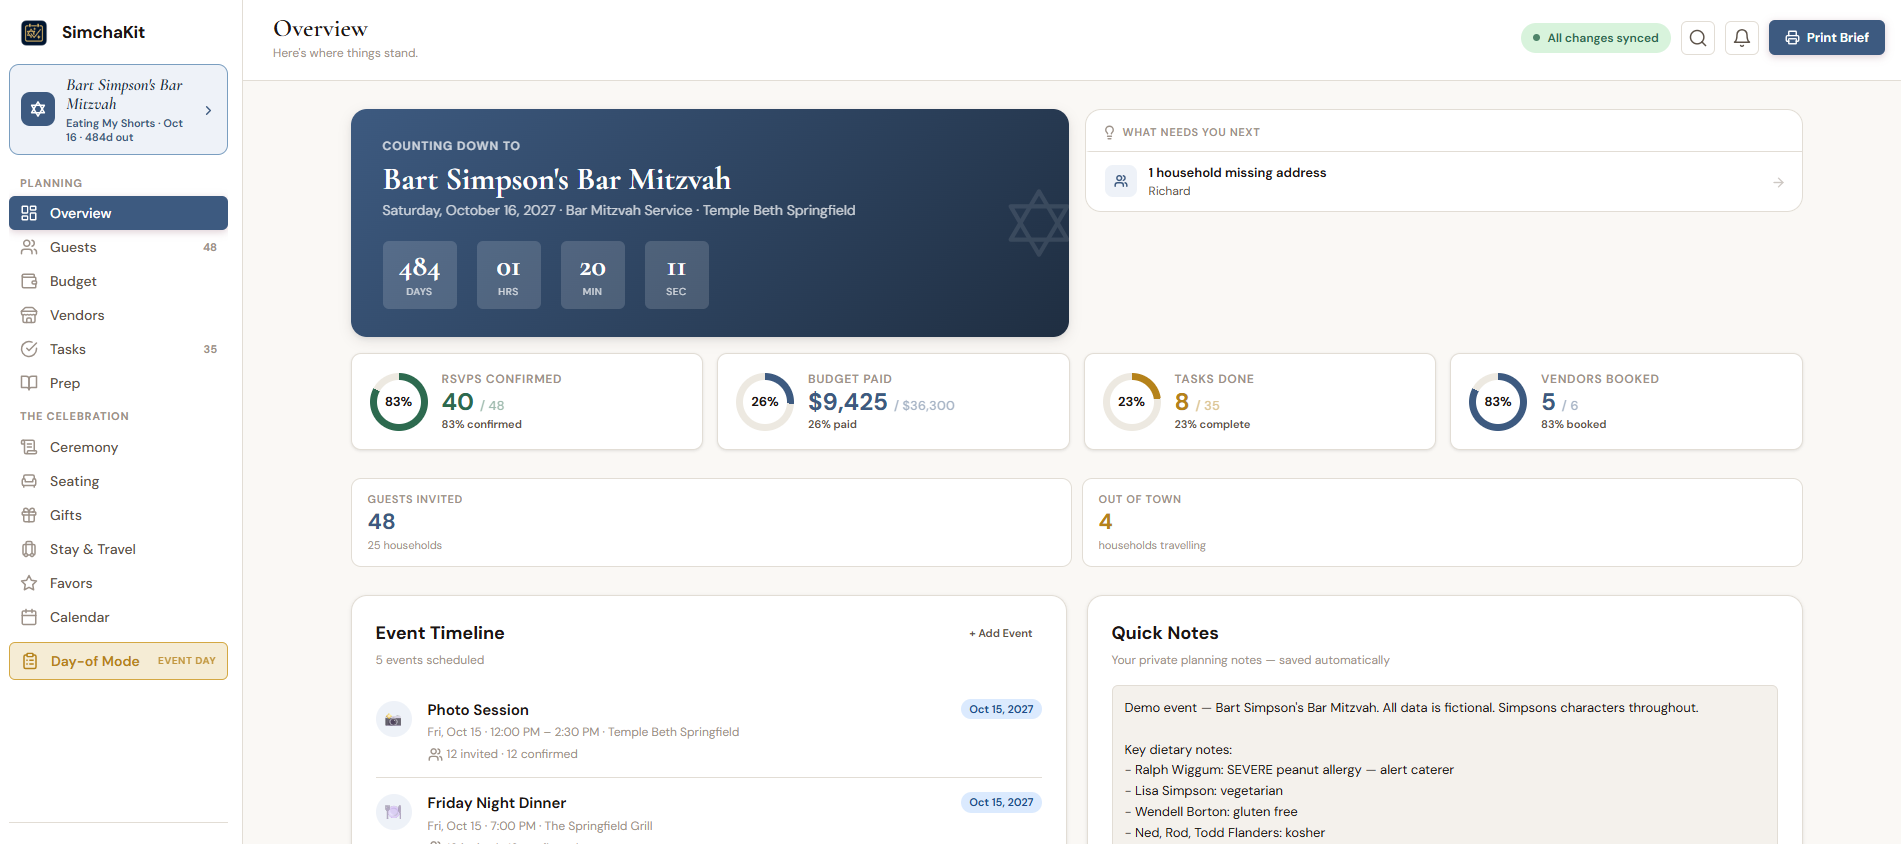Open the 1 household missing address item
The height and width of the screenshot is (844, 1901).
pyautogui.click(x=1444, y=182)
